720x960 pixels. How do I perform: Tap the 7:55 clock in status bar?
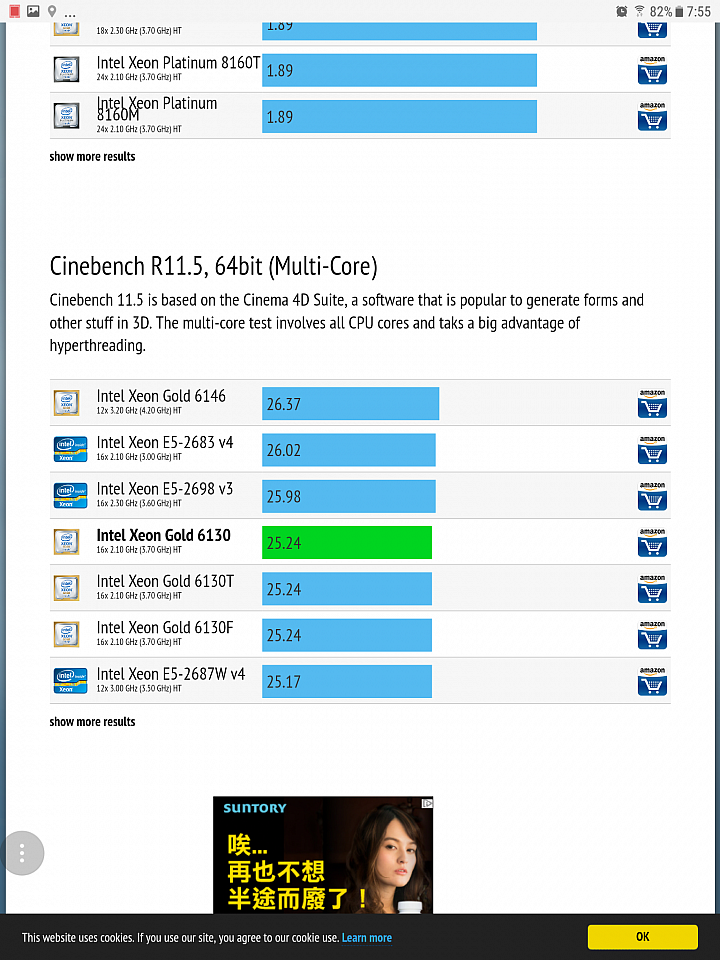pyautogui.click(x=699, y=11)
